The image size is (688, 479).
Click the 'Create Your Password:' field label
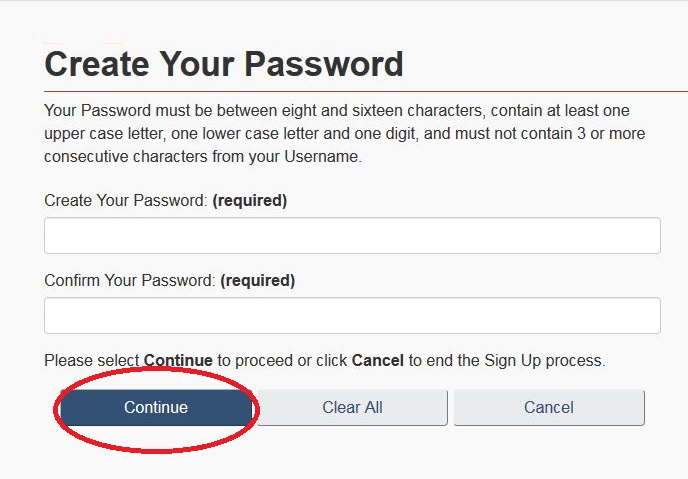click(126, 200)
